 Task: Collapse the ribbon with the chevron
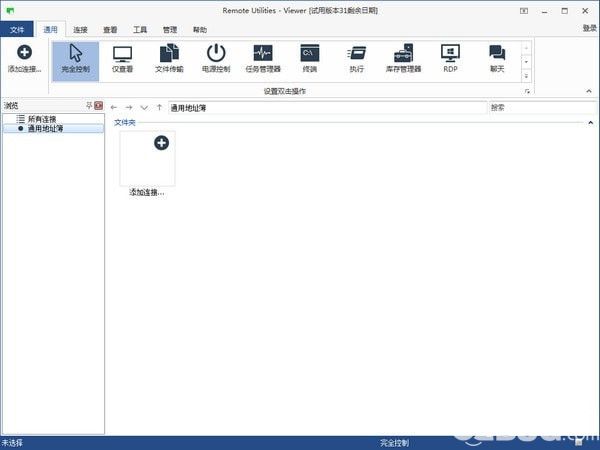[589, 91]
